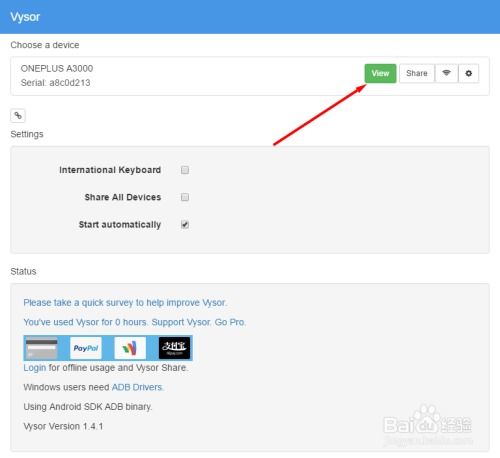Click the link chain icon button
This screenshot has height=458, width=500.
coord(18,116)
